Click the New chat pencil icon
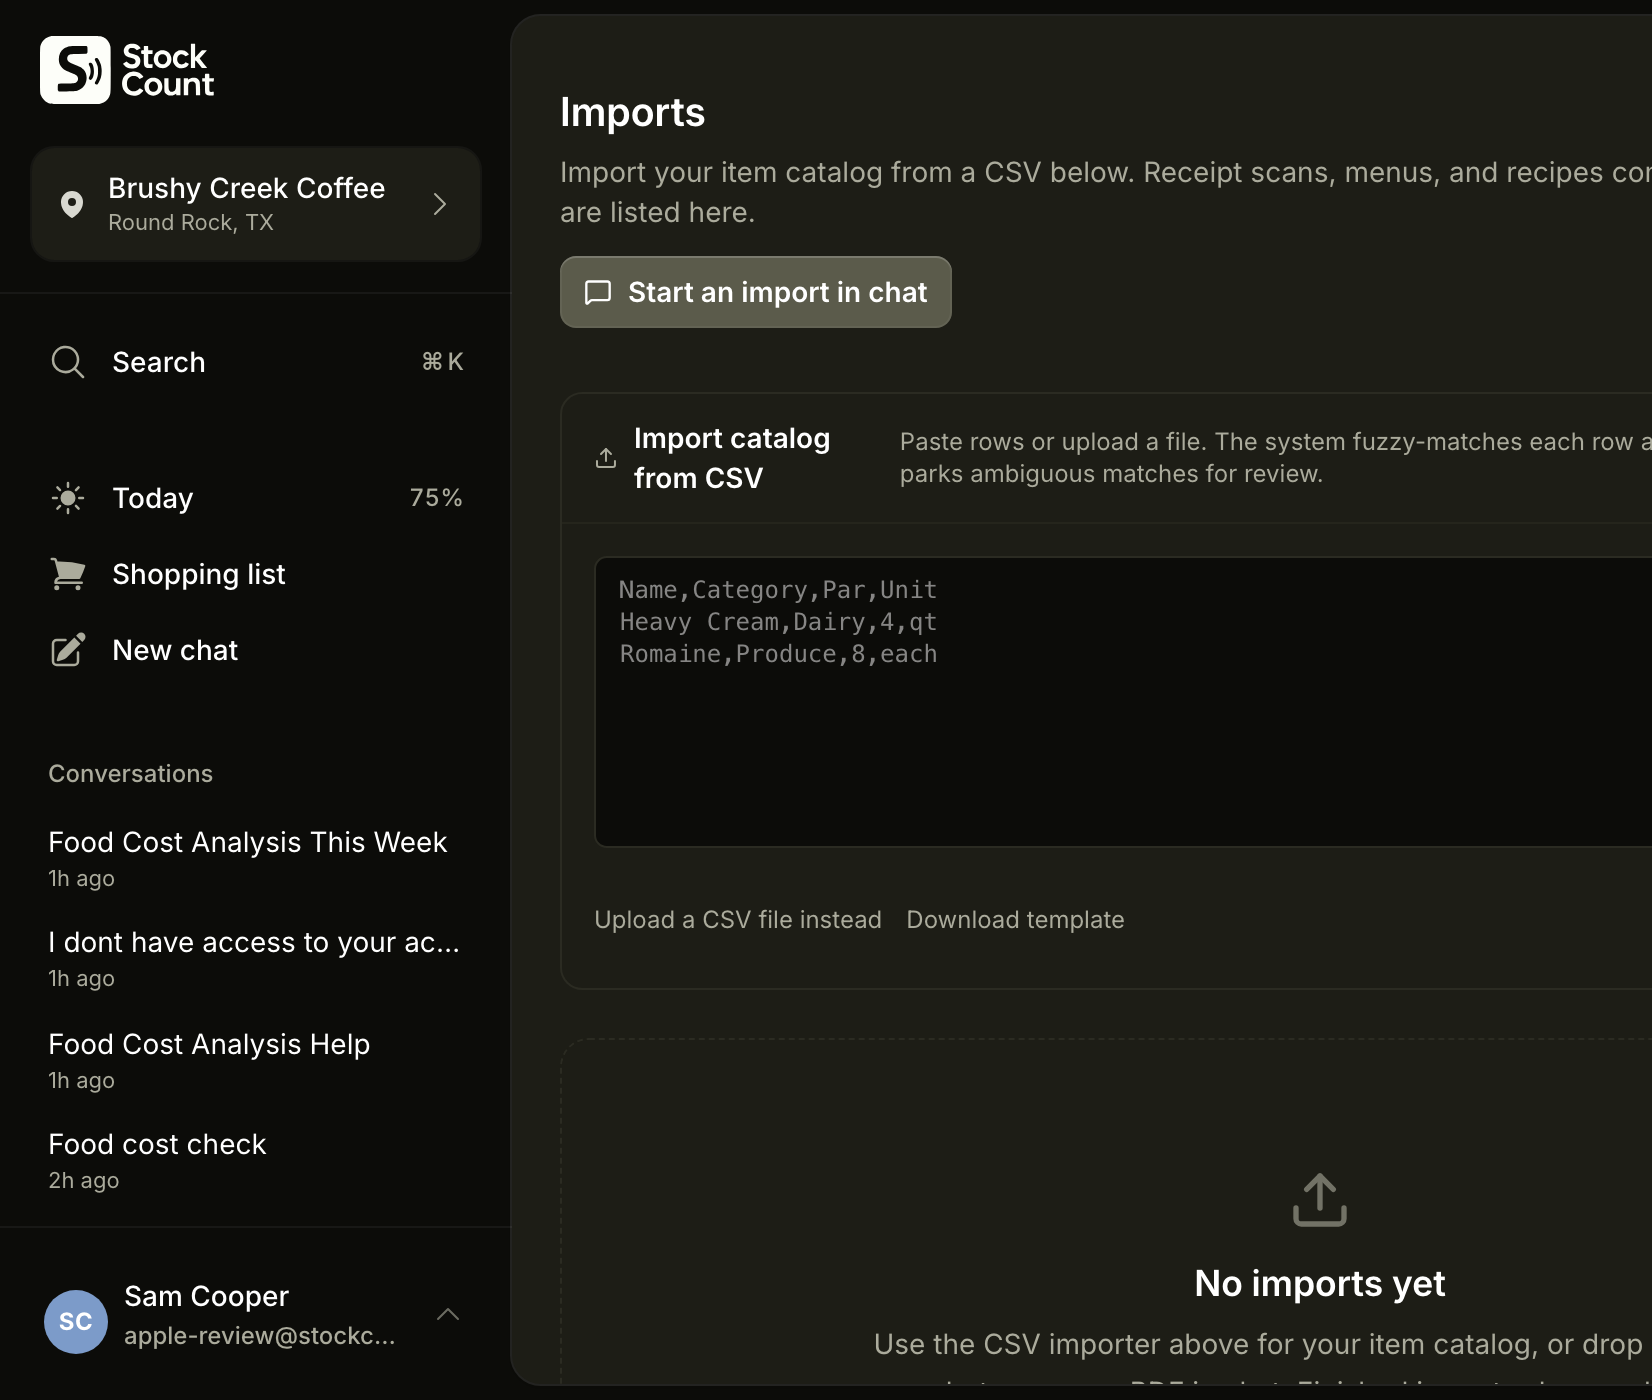This screenshot has height=1400, width=1652. (67, 650)
